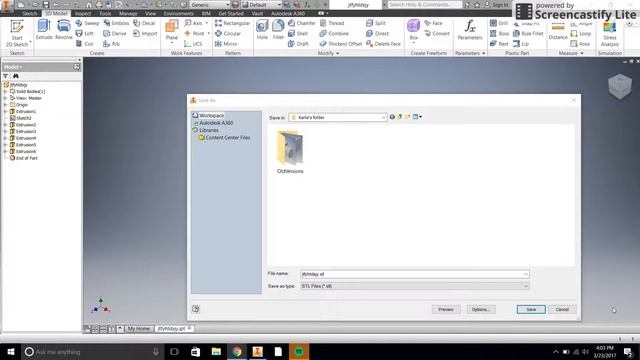Open the Tools ribbon tab
The height and width of the screenshot is (360, 640).
(x=105, y=13)
